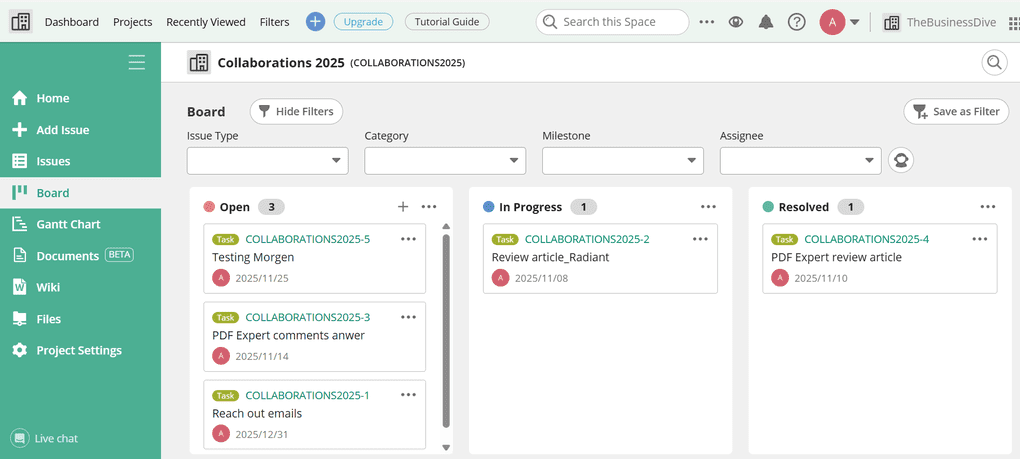
Task: Open TheBusinessDive space switcher
Action: (x=940, y=22)
